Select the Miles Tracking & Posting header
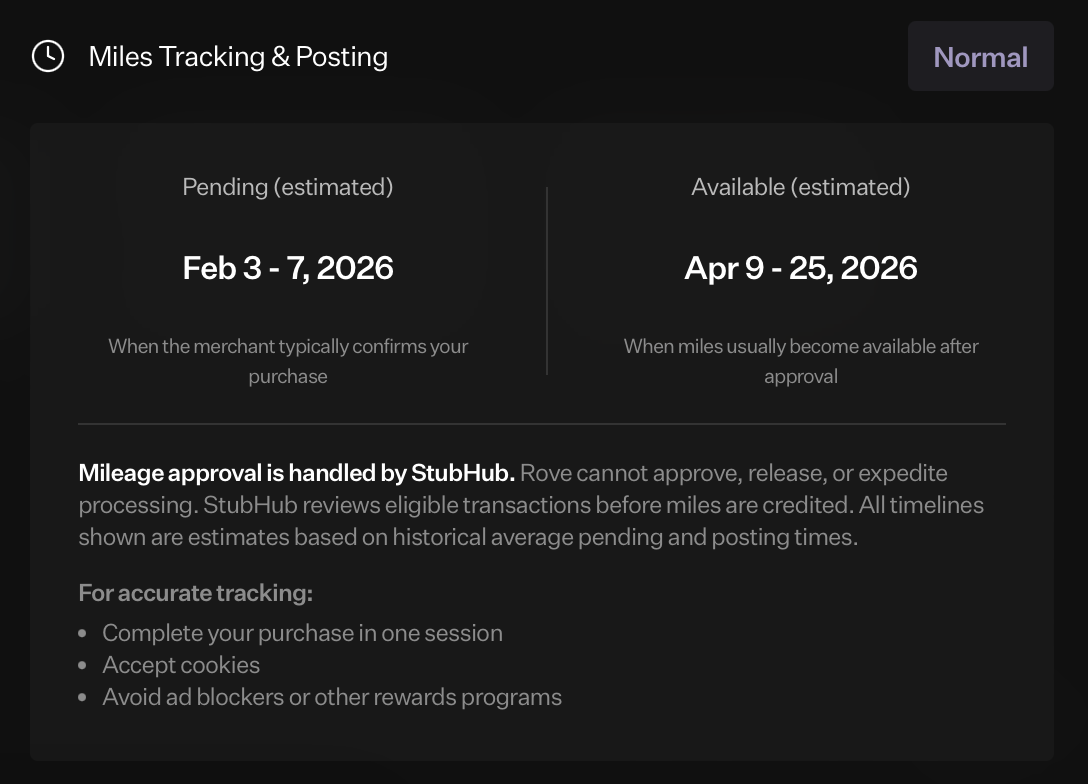 click(239, 56)
